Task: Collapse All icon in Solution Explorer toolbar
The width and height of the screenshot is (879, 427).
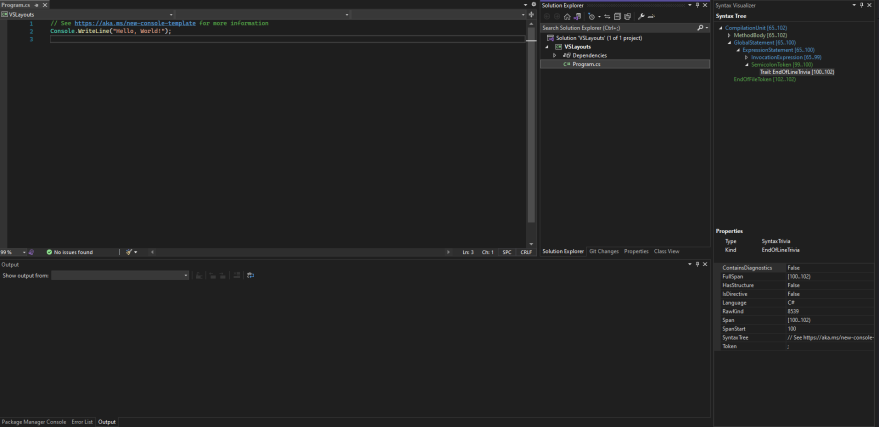Action: [x=617, y=17]
